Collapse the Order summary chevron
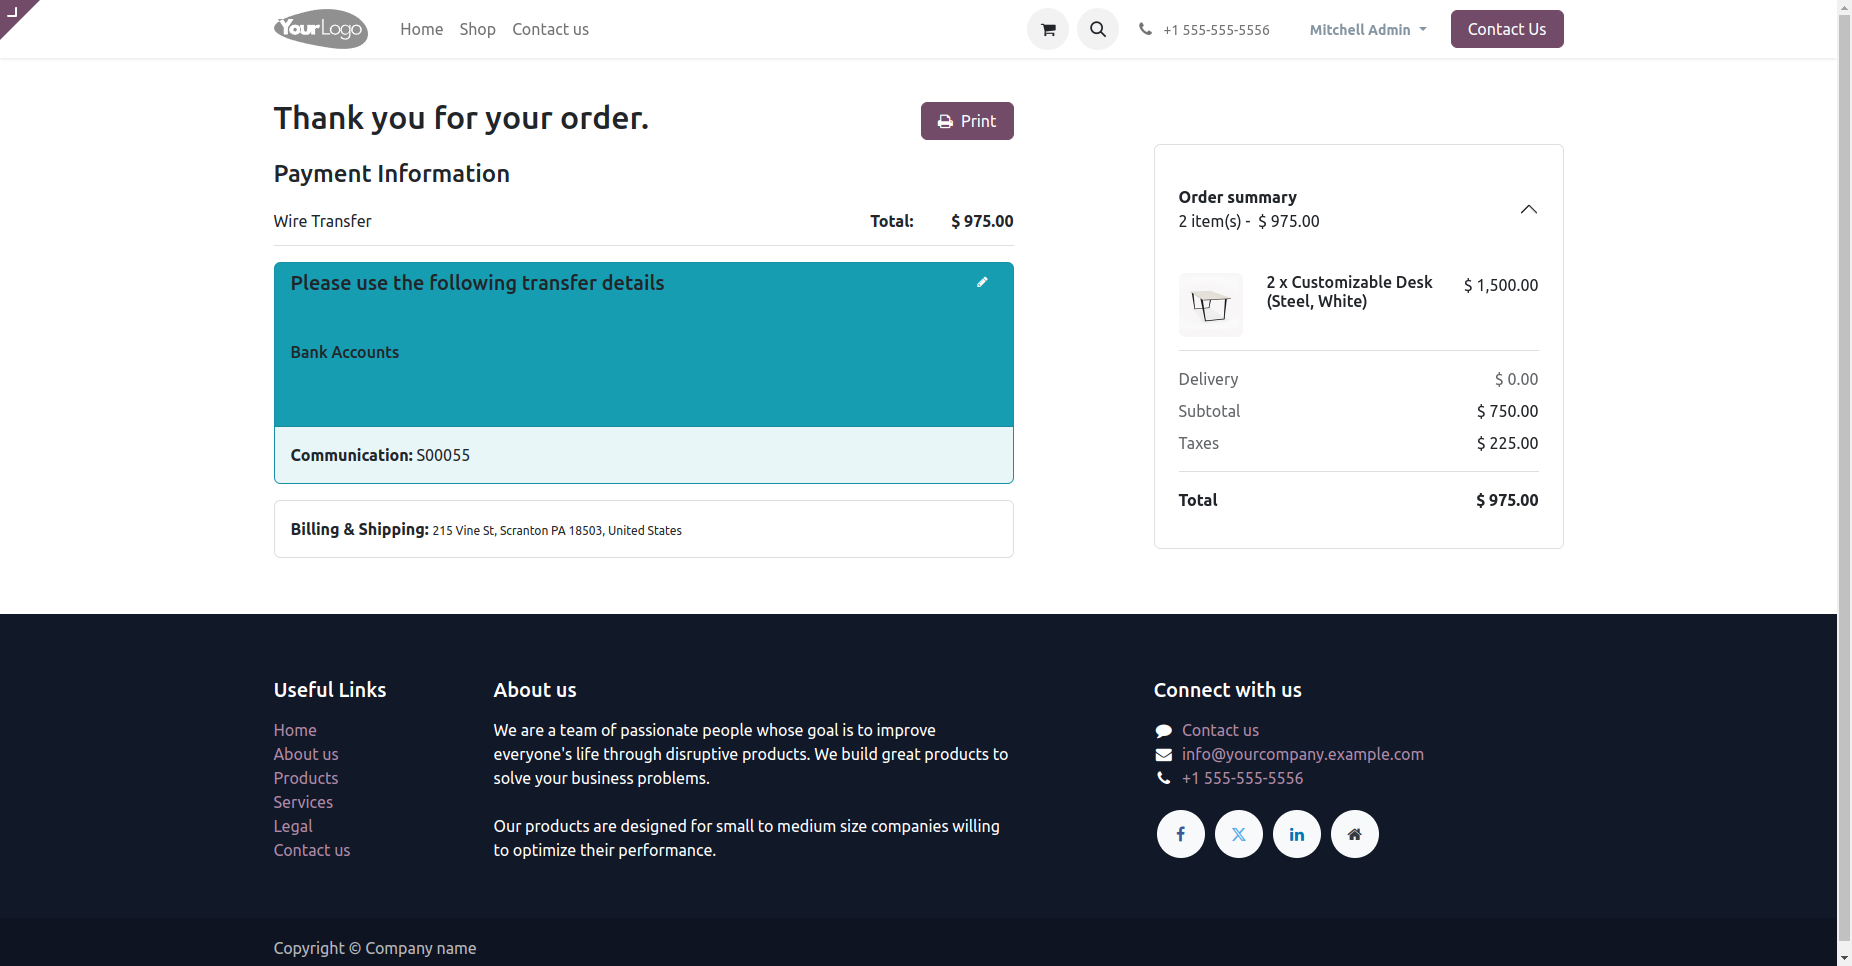The height and width of the screenshot is (966, 1852). (1528, 209)
